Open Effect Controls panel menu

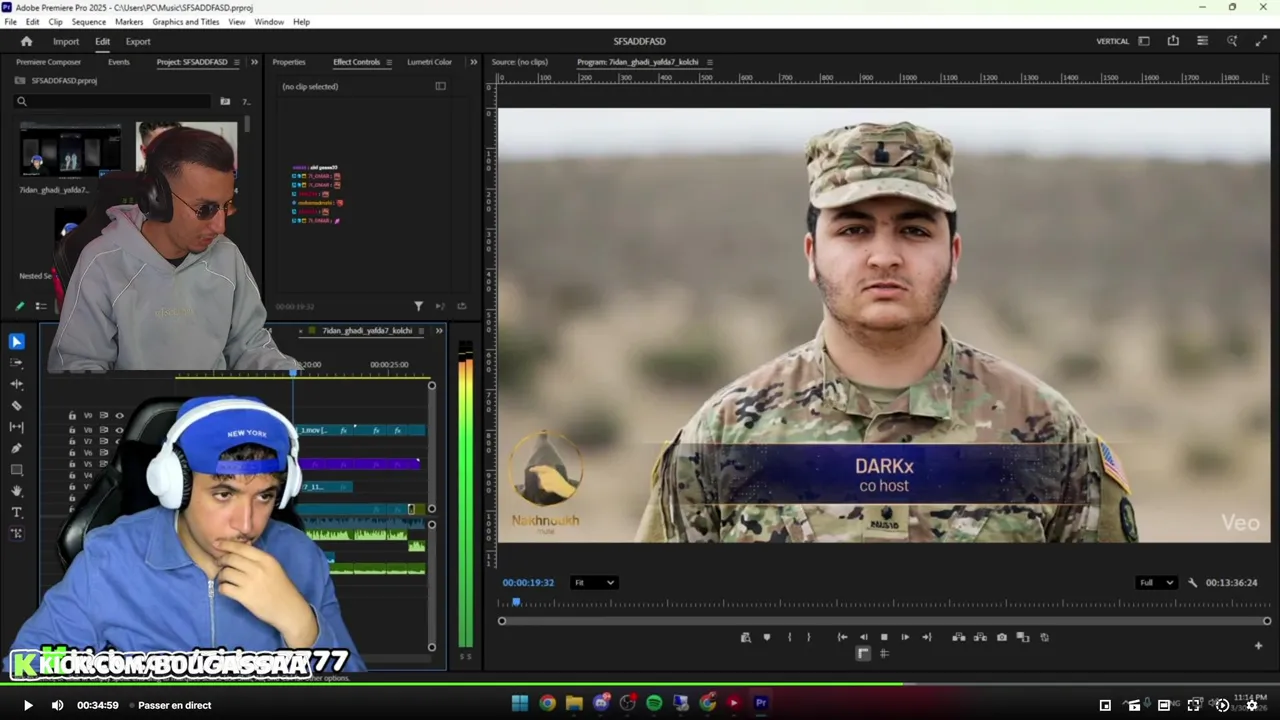point(388,62)
